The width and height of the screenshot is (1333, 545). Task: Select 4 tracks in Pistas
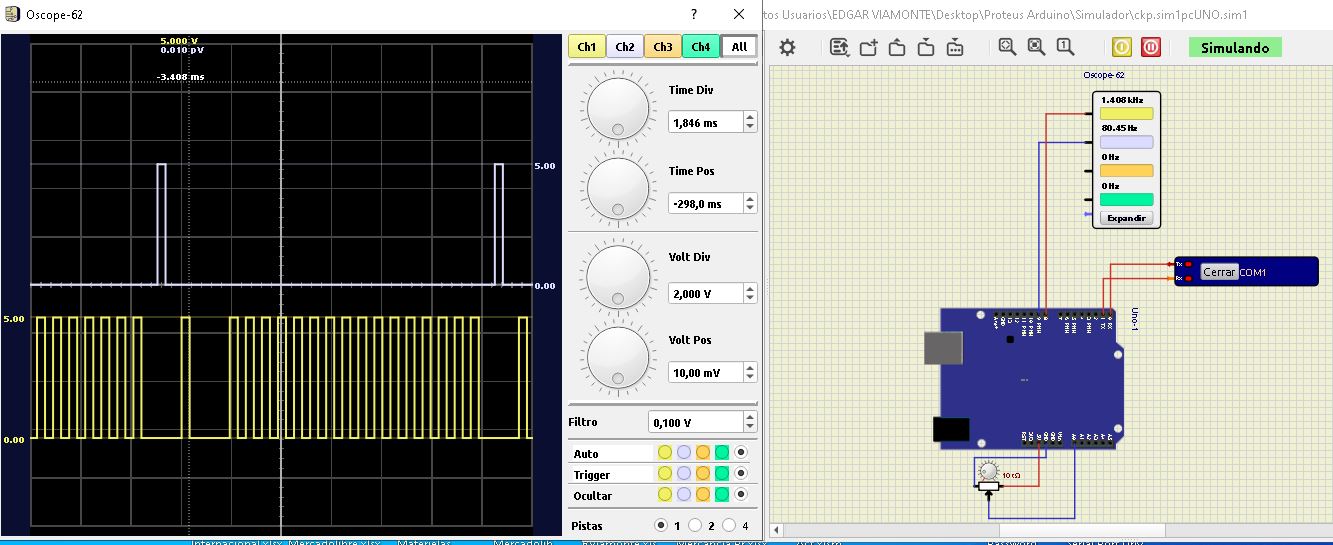click(729, 525)
